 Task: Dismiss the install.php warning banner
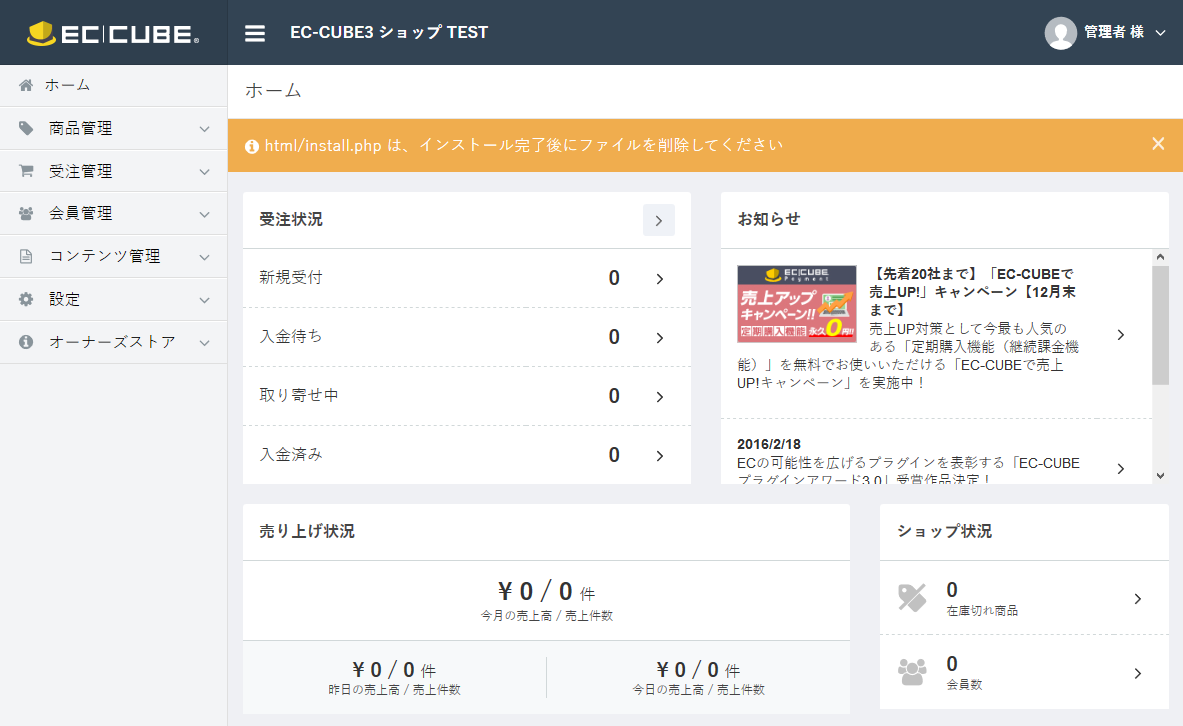coord(1158,143)
